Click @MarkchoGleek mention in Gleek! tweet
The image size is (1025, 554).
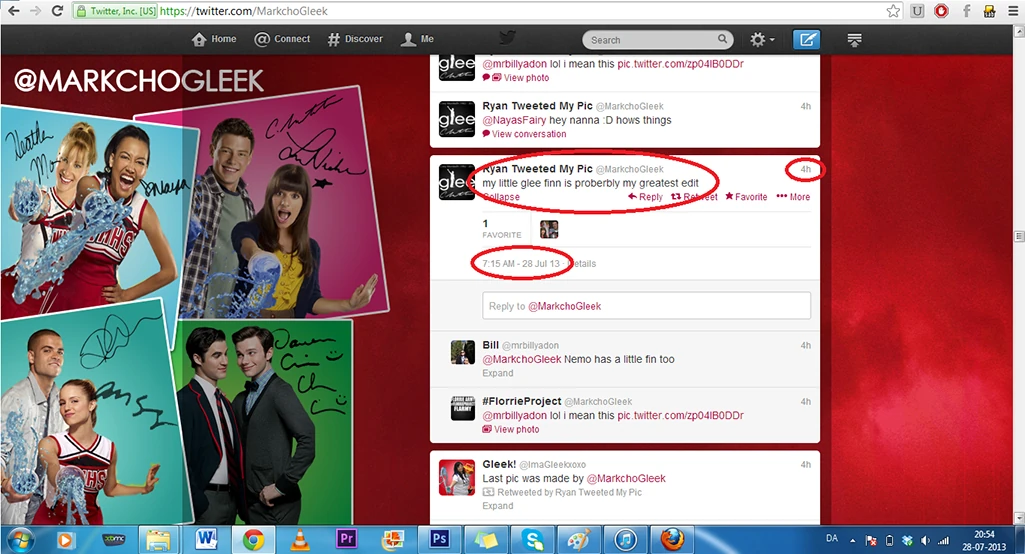[x=626, y=479]
